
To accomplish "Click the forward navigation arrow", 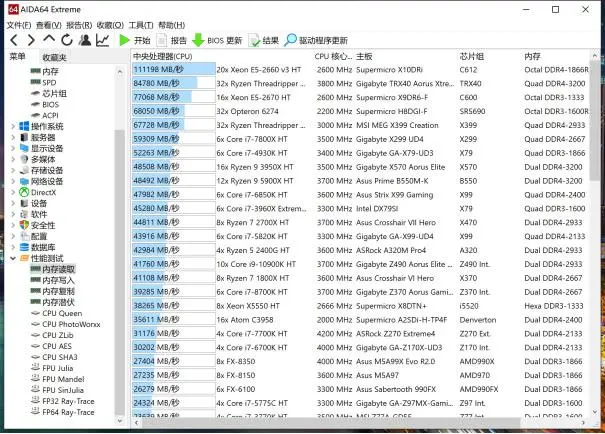I will click(31, 40).
